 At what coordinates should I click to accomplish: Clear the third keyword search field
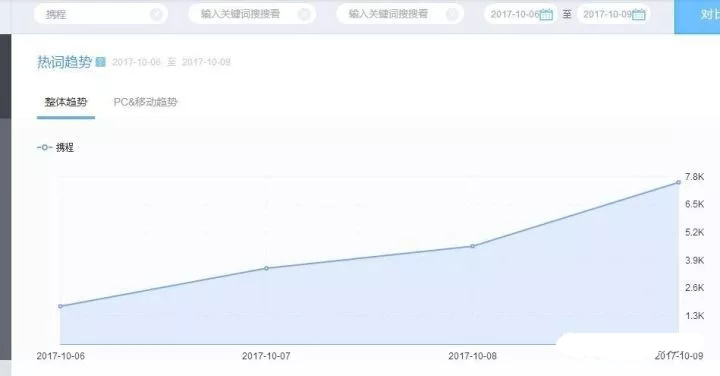click(452, 14)
